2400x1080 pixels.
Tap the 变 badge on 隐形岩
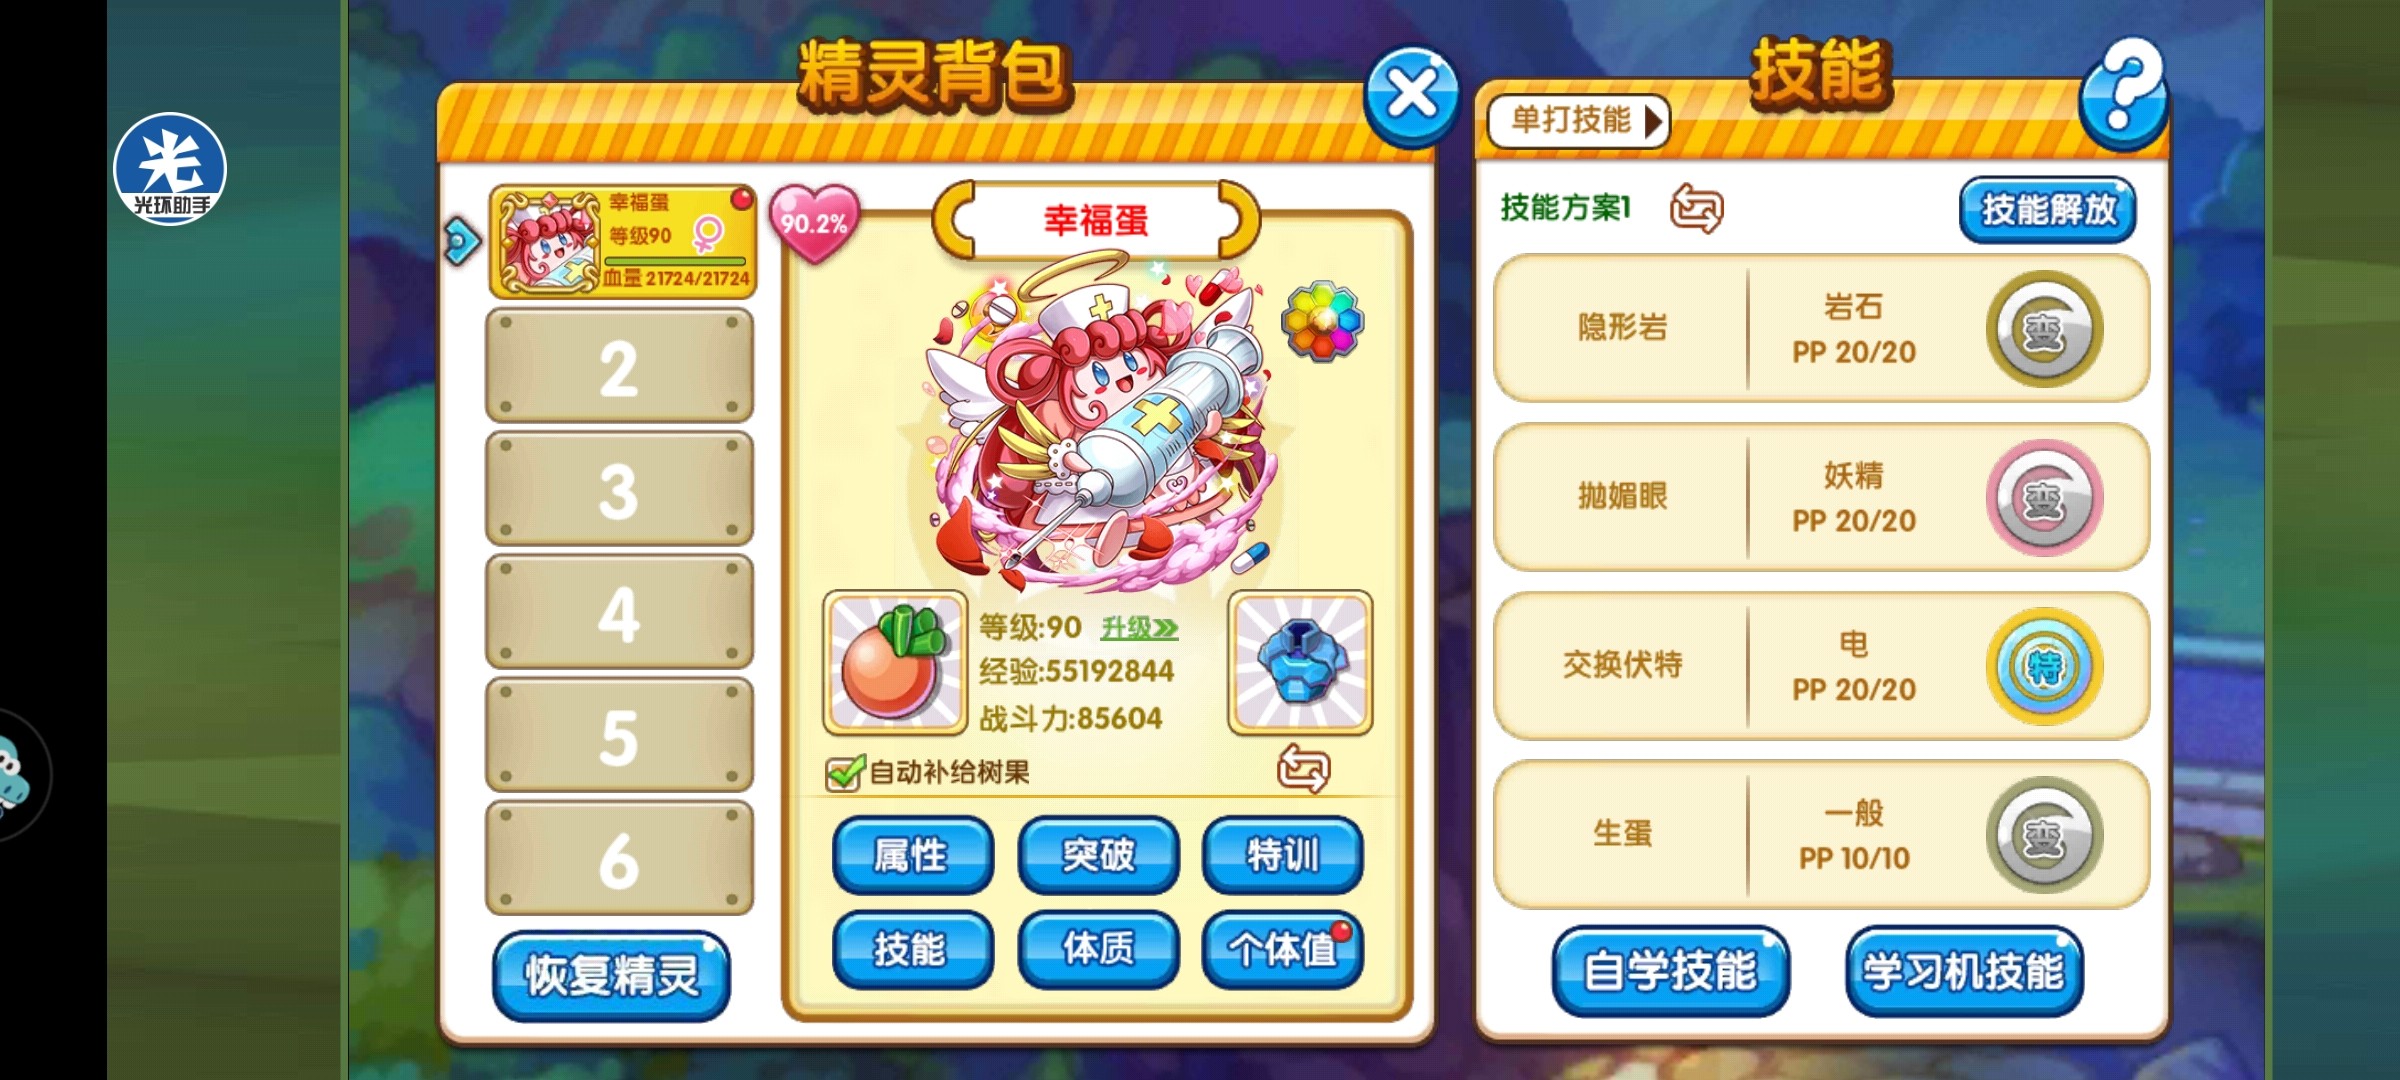2044,329
